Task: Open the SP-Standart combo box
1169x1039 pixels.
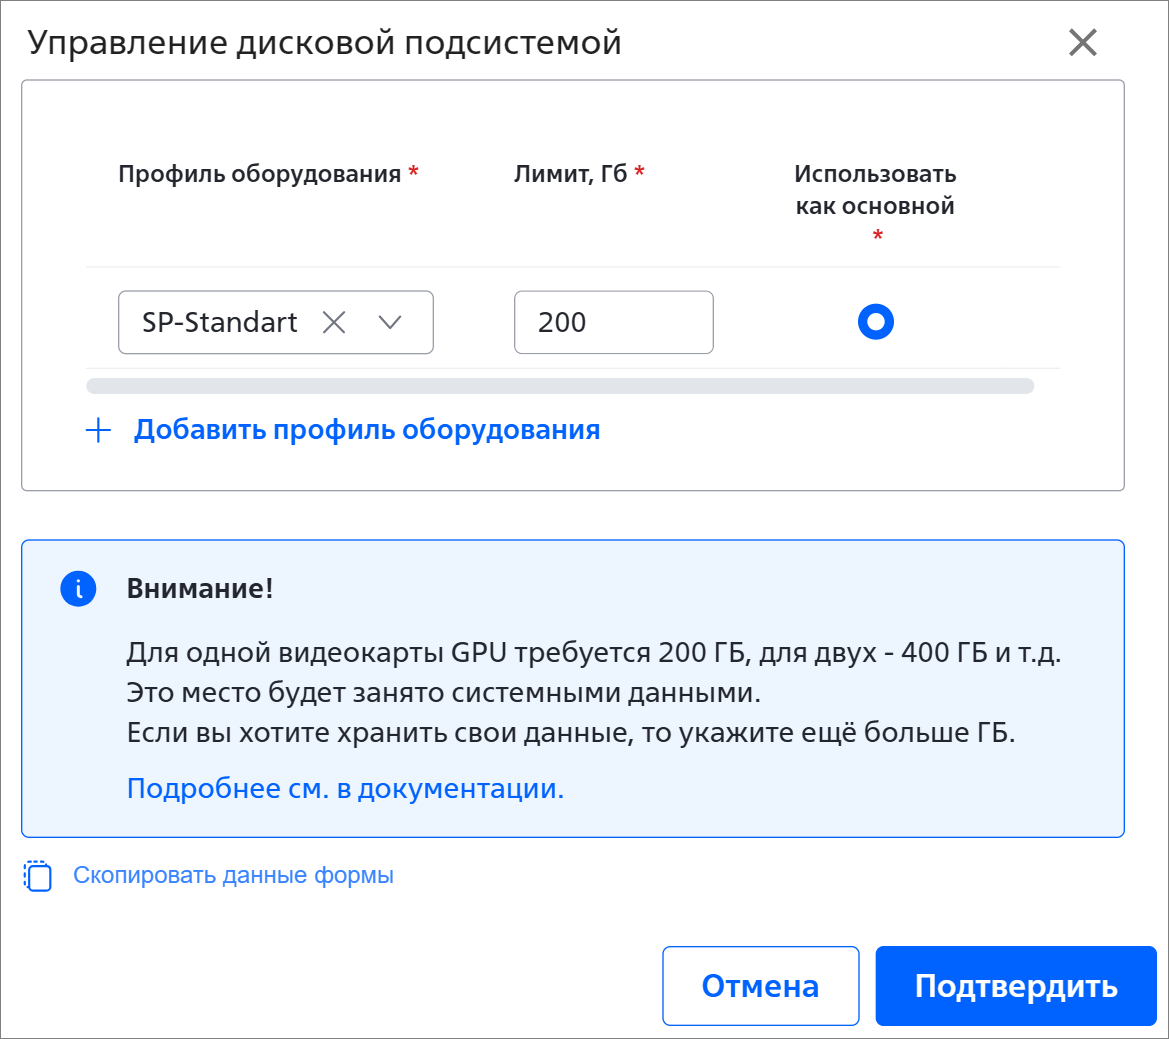Action: [x=276, y=322]
